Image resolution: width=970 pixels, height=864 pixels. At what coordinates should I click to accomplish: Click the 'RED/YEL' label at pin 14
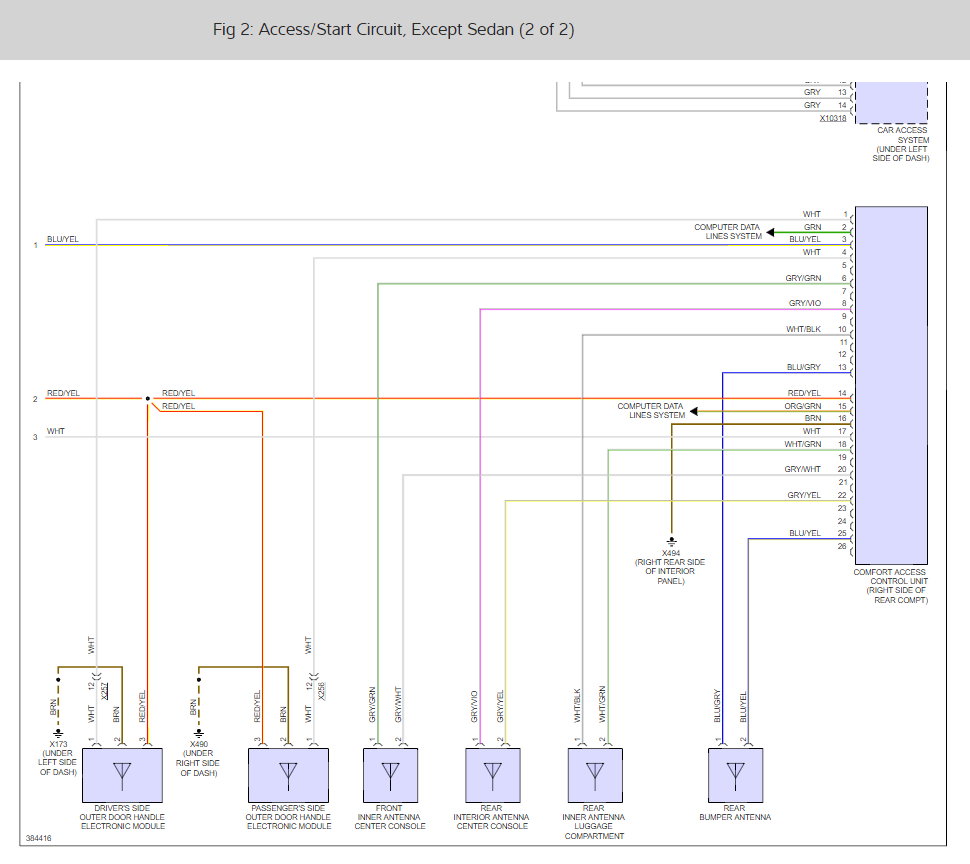pos(804,393)
